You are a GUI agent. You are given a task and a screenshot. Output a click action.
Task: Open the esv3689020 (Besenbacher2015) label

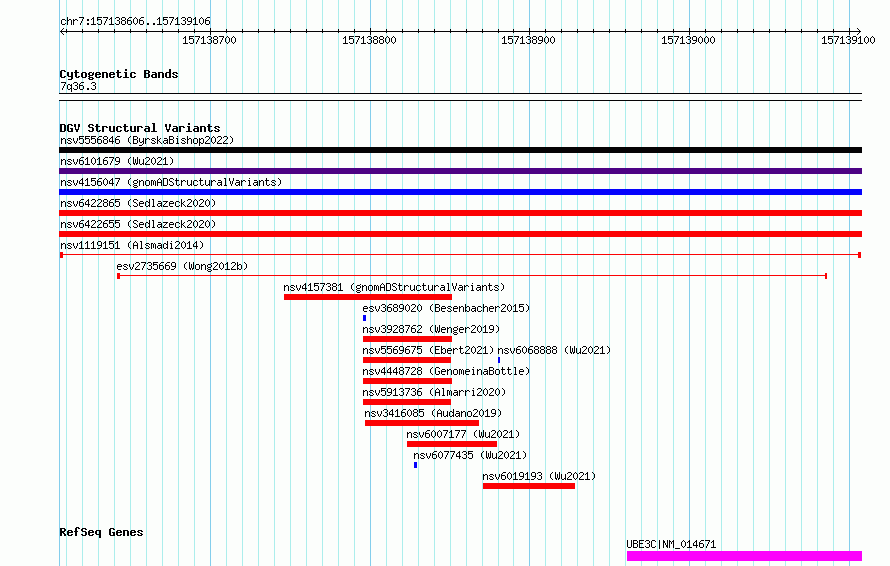(x=446, y=308)
